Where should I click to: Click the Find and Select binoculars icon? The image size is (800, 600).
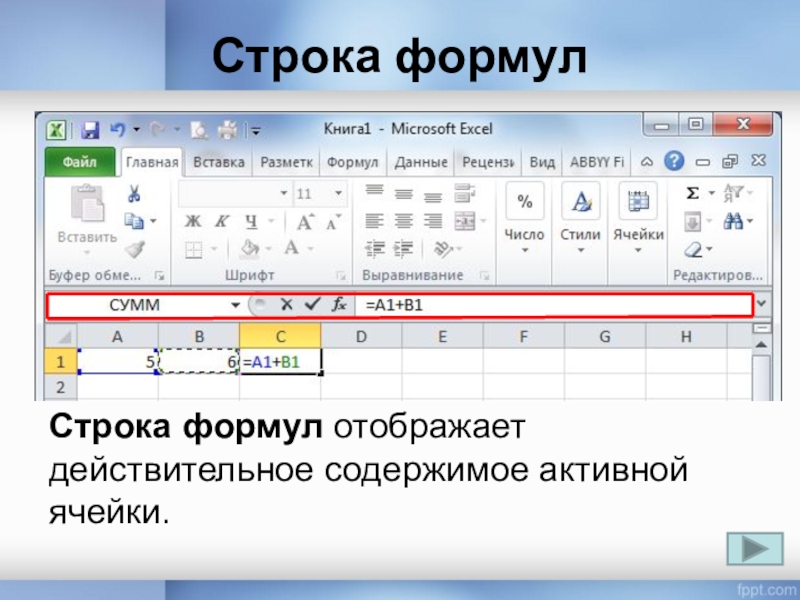733,221
